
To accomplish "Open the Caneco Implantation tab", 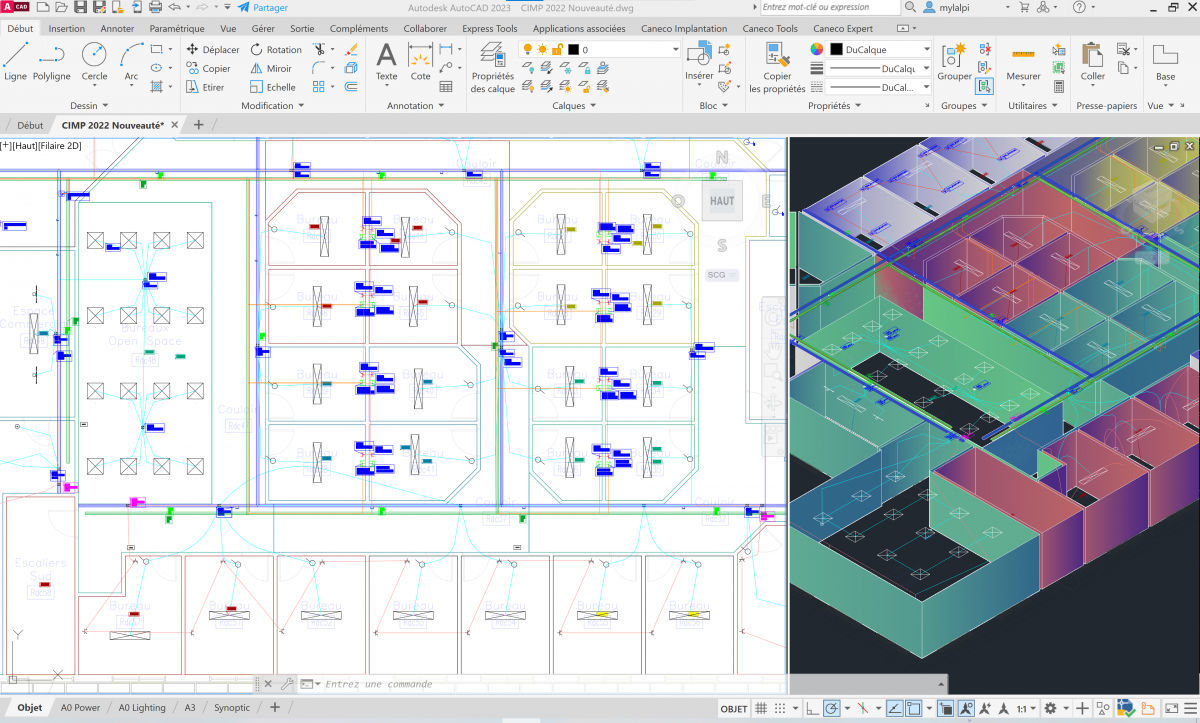I will (x=684, y=29).
